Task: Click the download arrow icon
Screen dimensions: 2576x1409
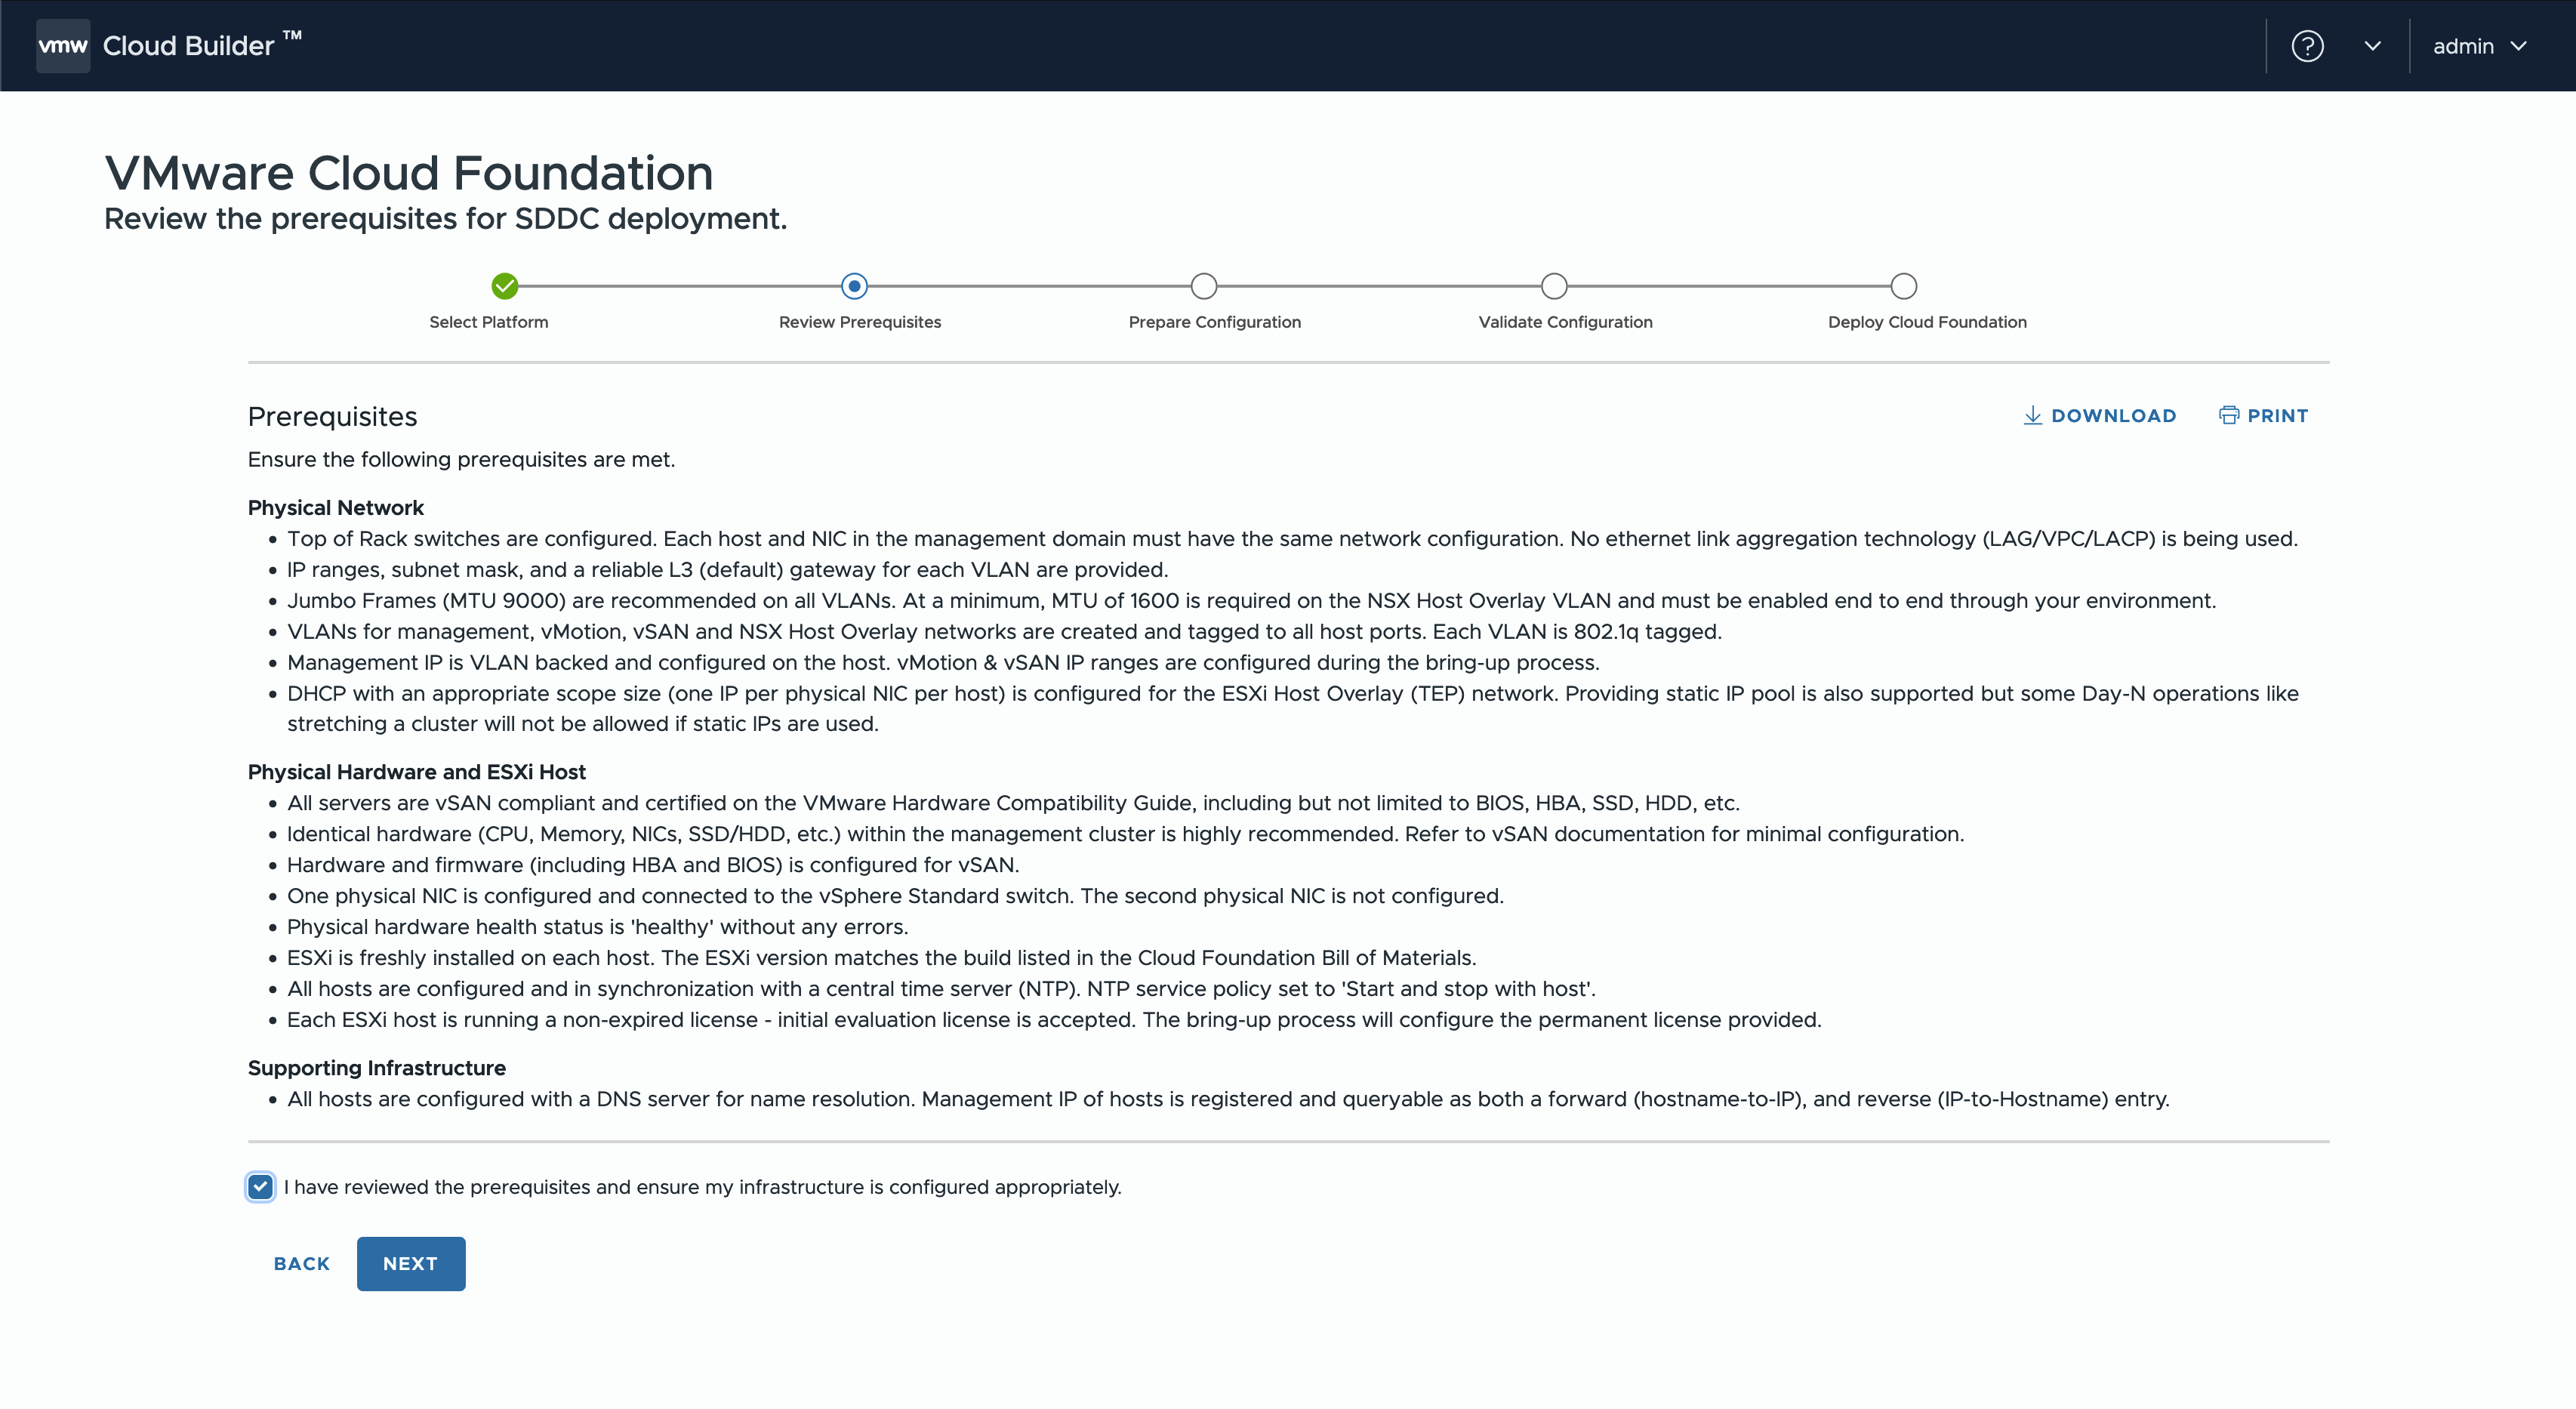Action: pos(2032,415)
